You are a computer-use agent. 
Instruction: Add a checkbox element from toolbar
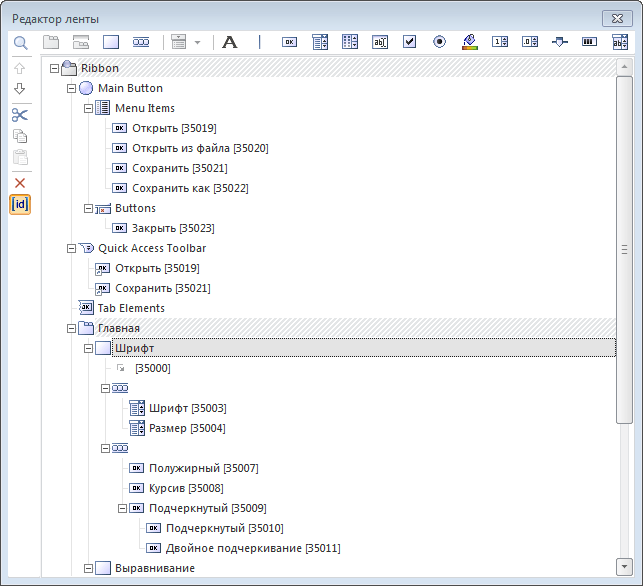click(x=409, y=42)
